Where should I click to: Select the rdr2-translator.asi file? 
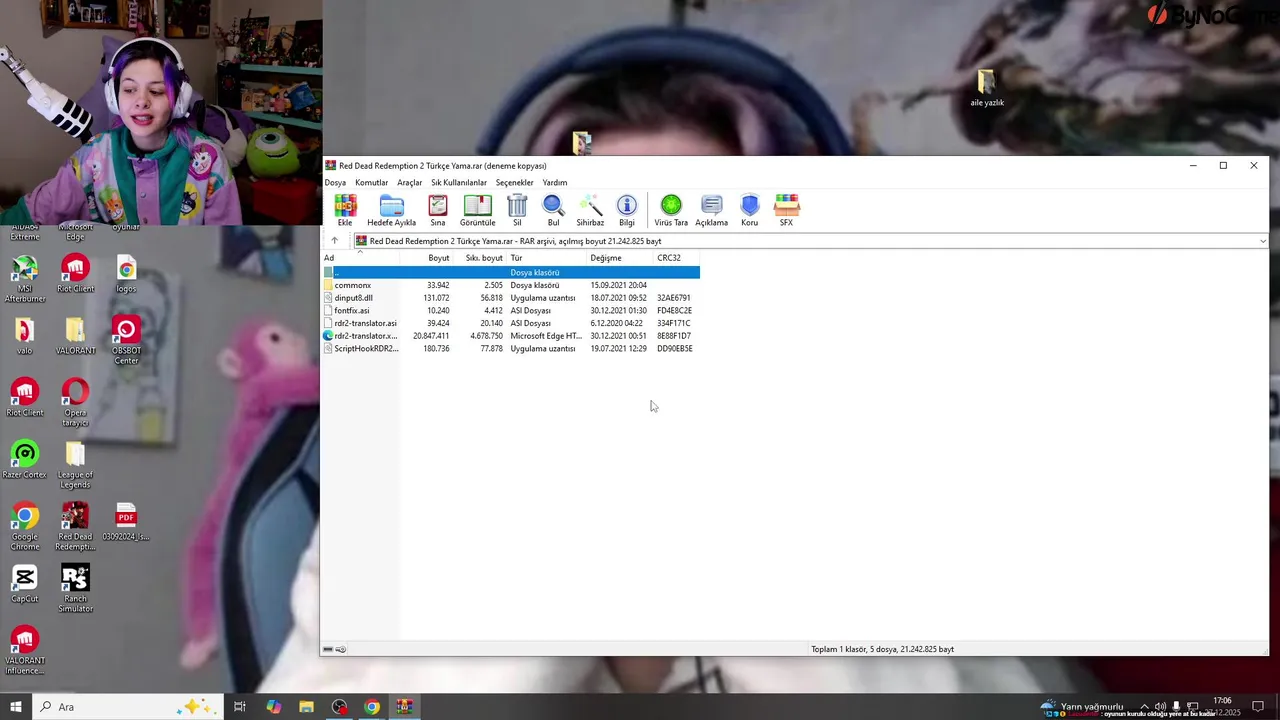tap(511, 323)
